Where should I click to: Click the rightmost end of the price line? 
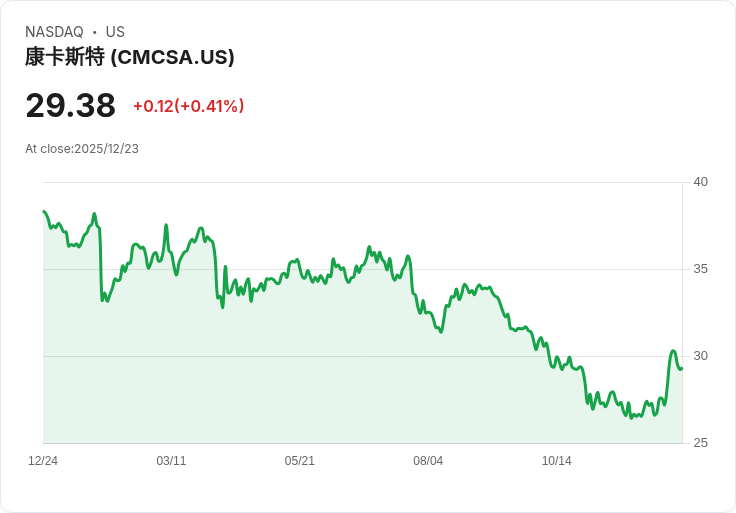tap(681, 368)
